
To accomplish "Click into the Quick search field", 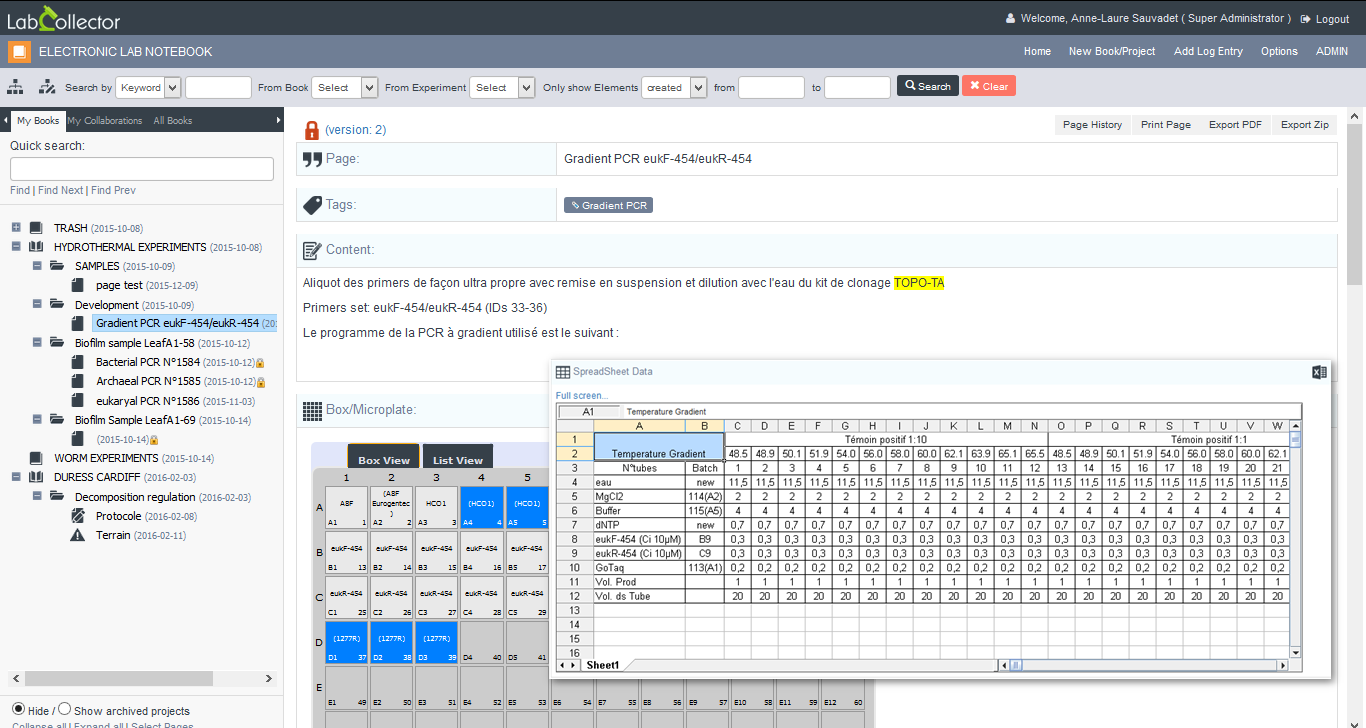I will pos(142,169).
